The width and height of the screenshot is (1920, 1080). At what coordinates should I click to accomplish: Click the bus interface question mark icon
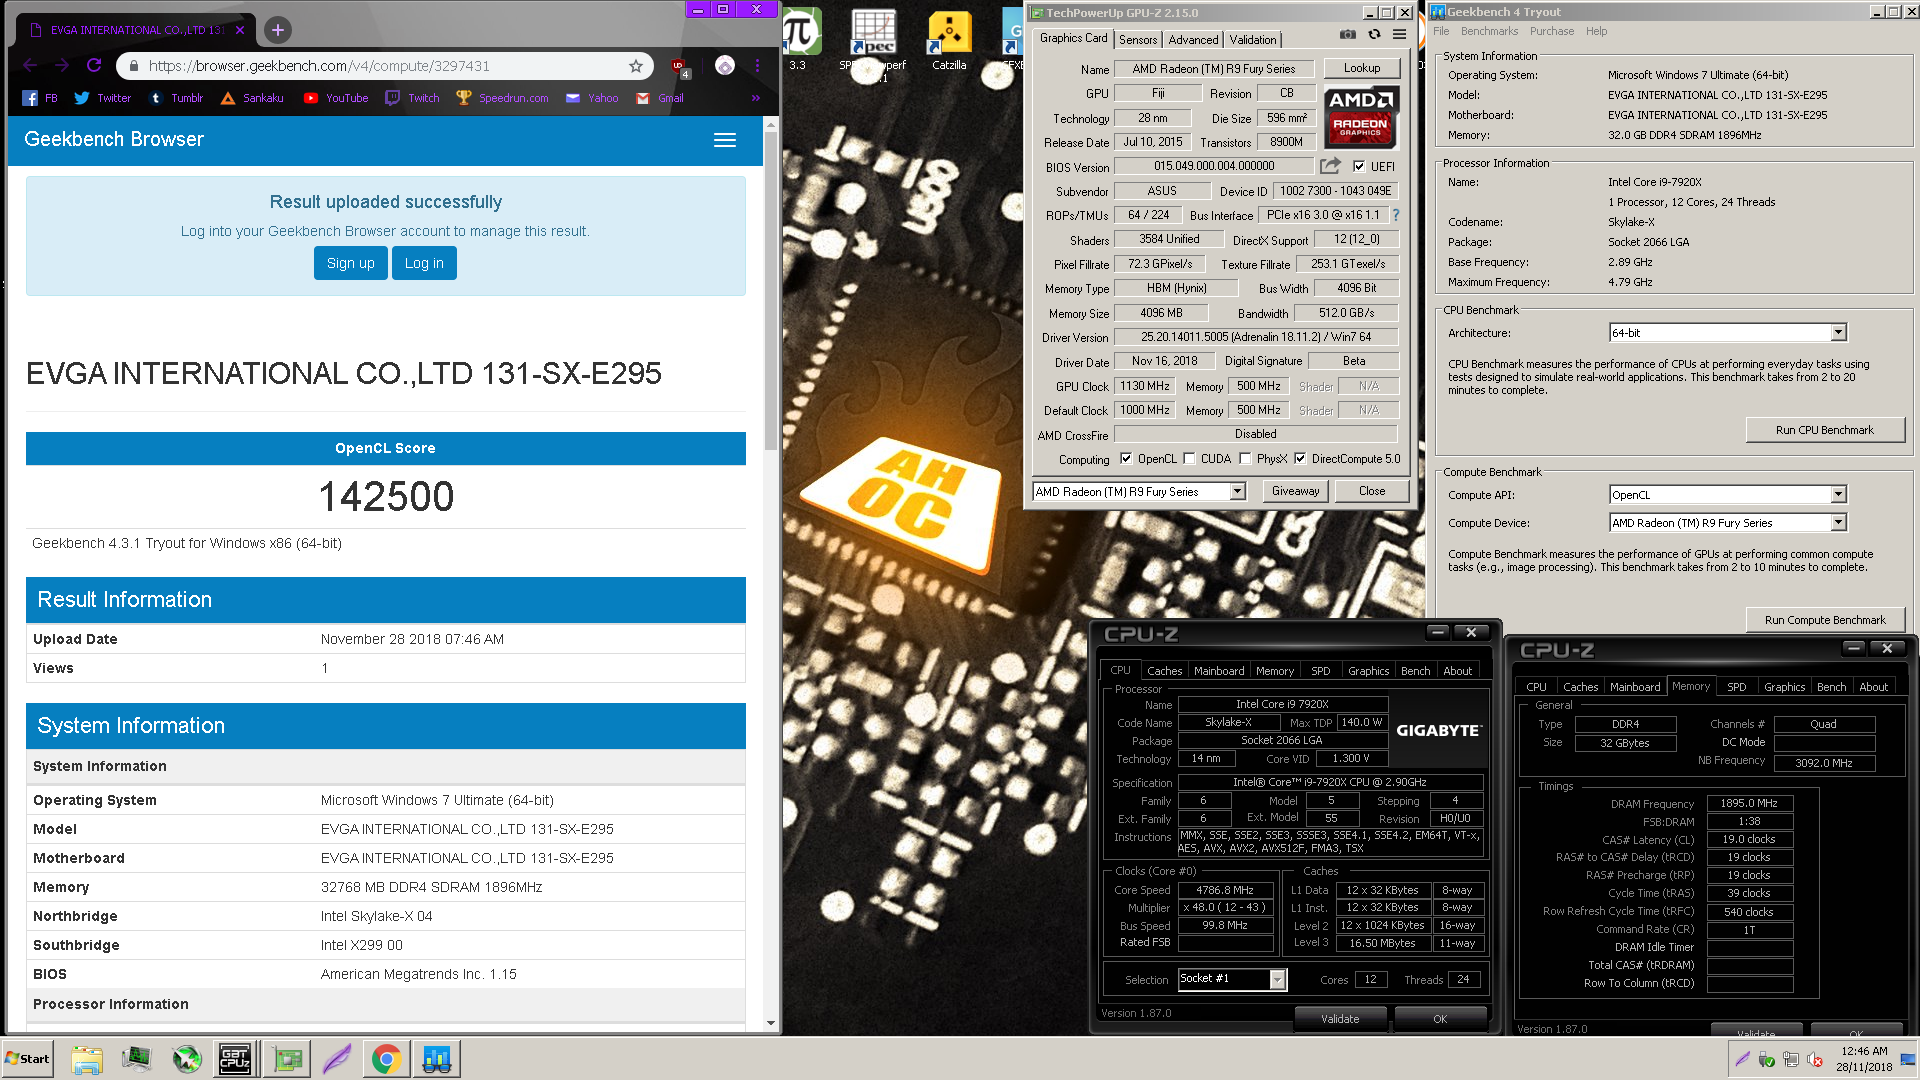coord(1396,215)
